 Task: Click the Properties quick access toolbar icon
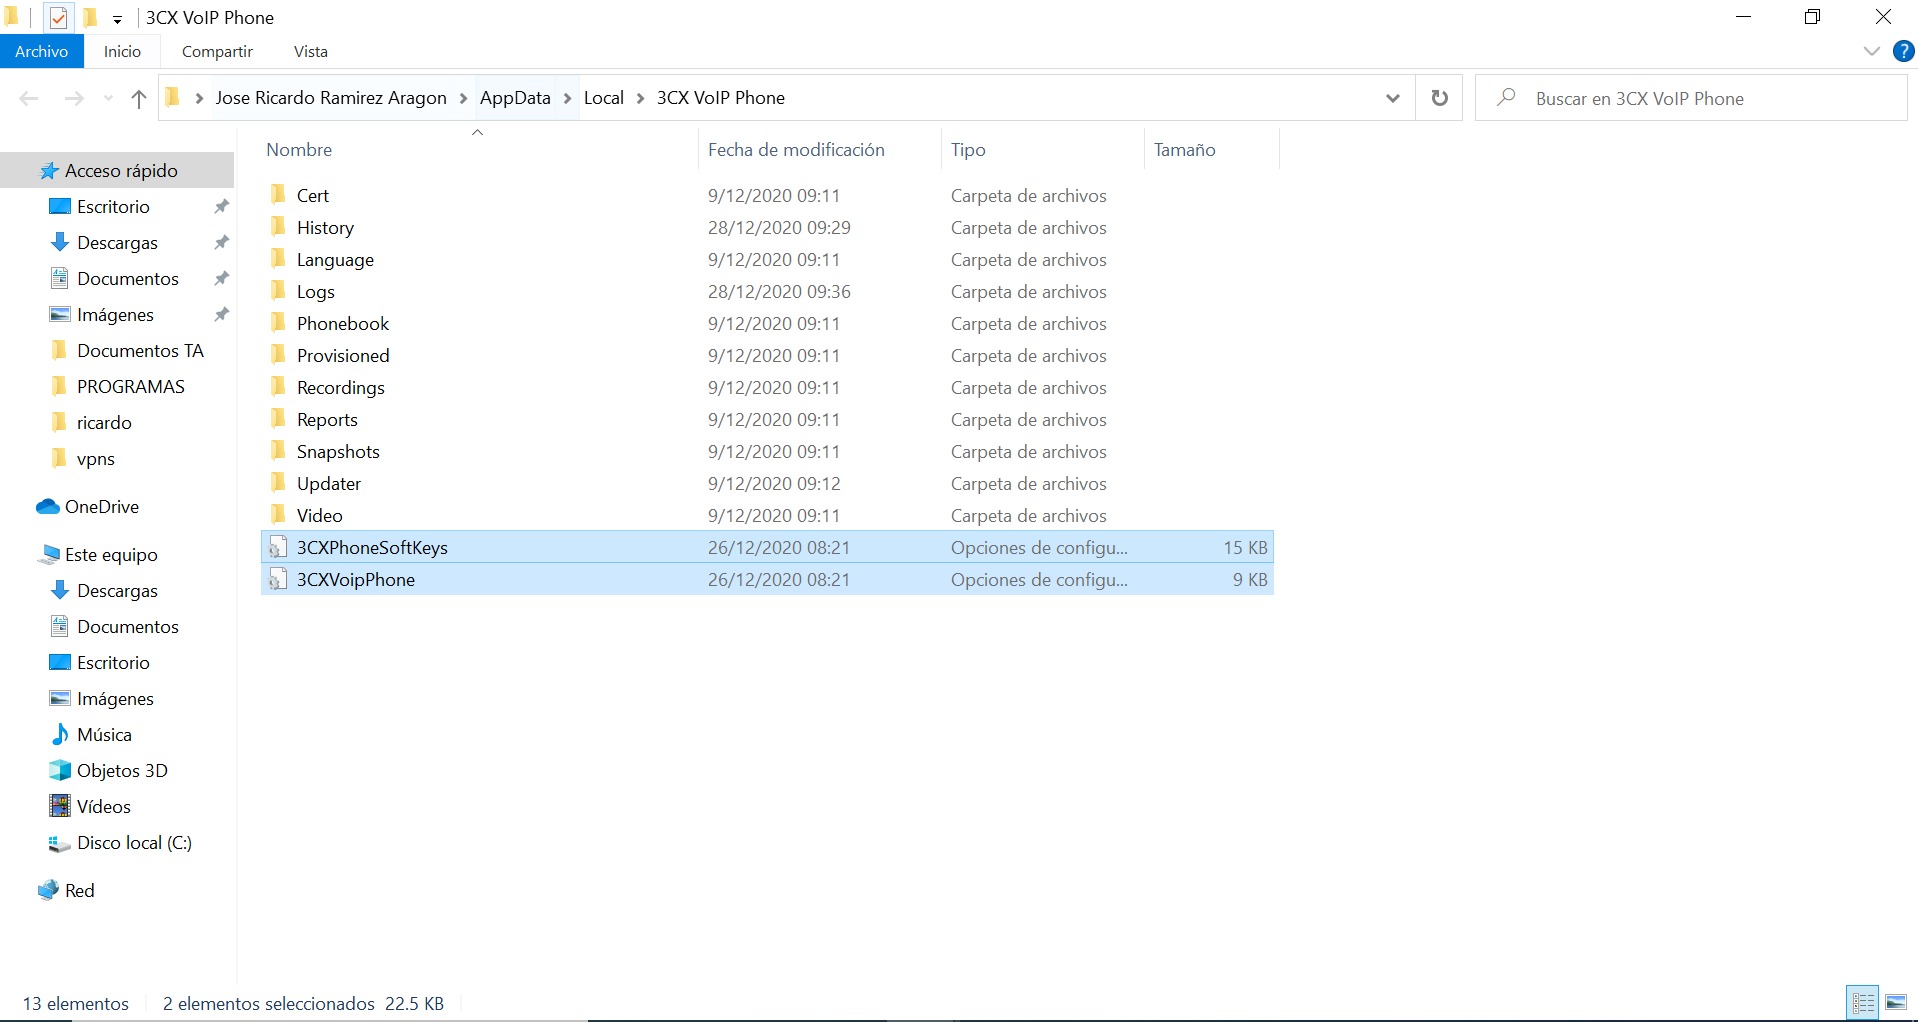tap(58, 17)
